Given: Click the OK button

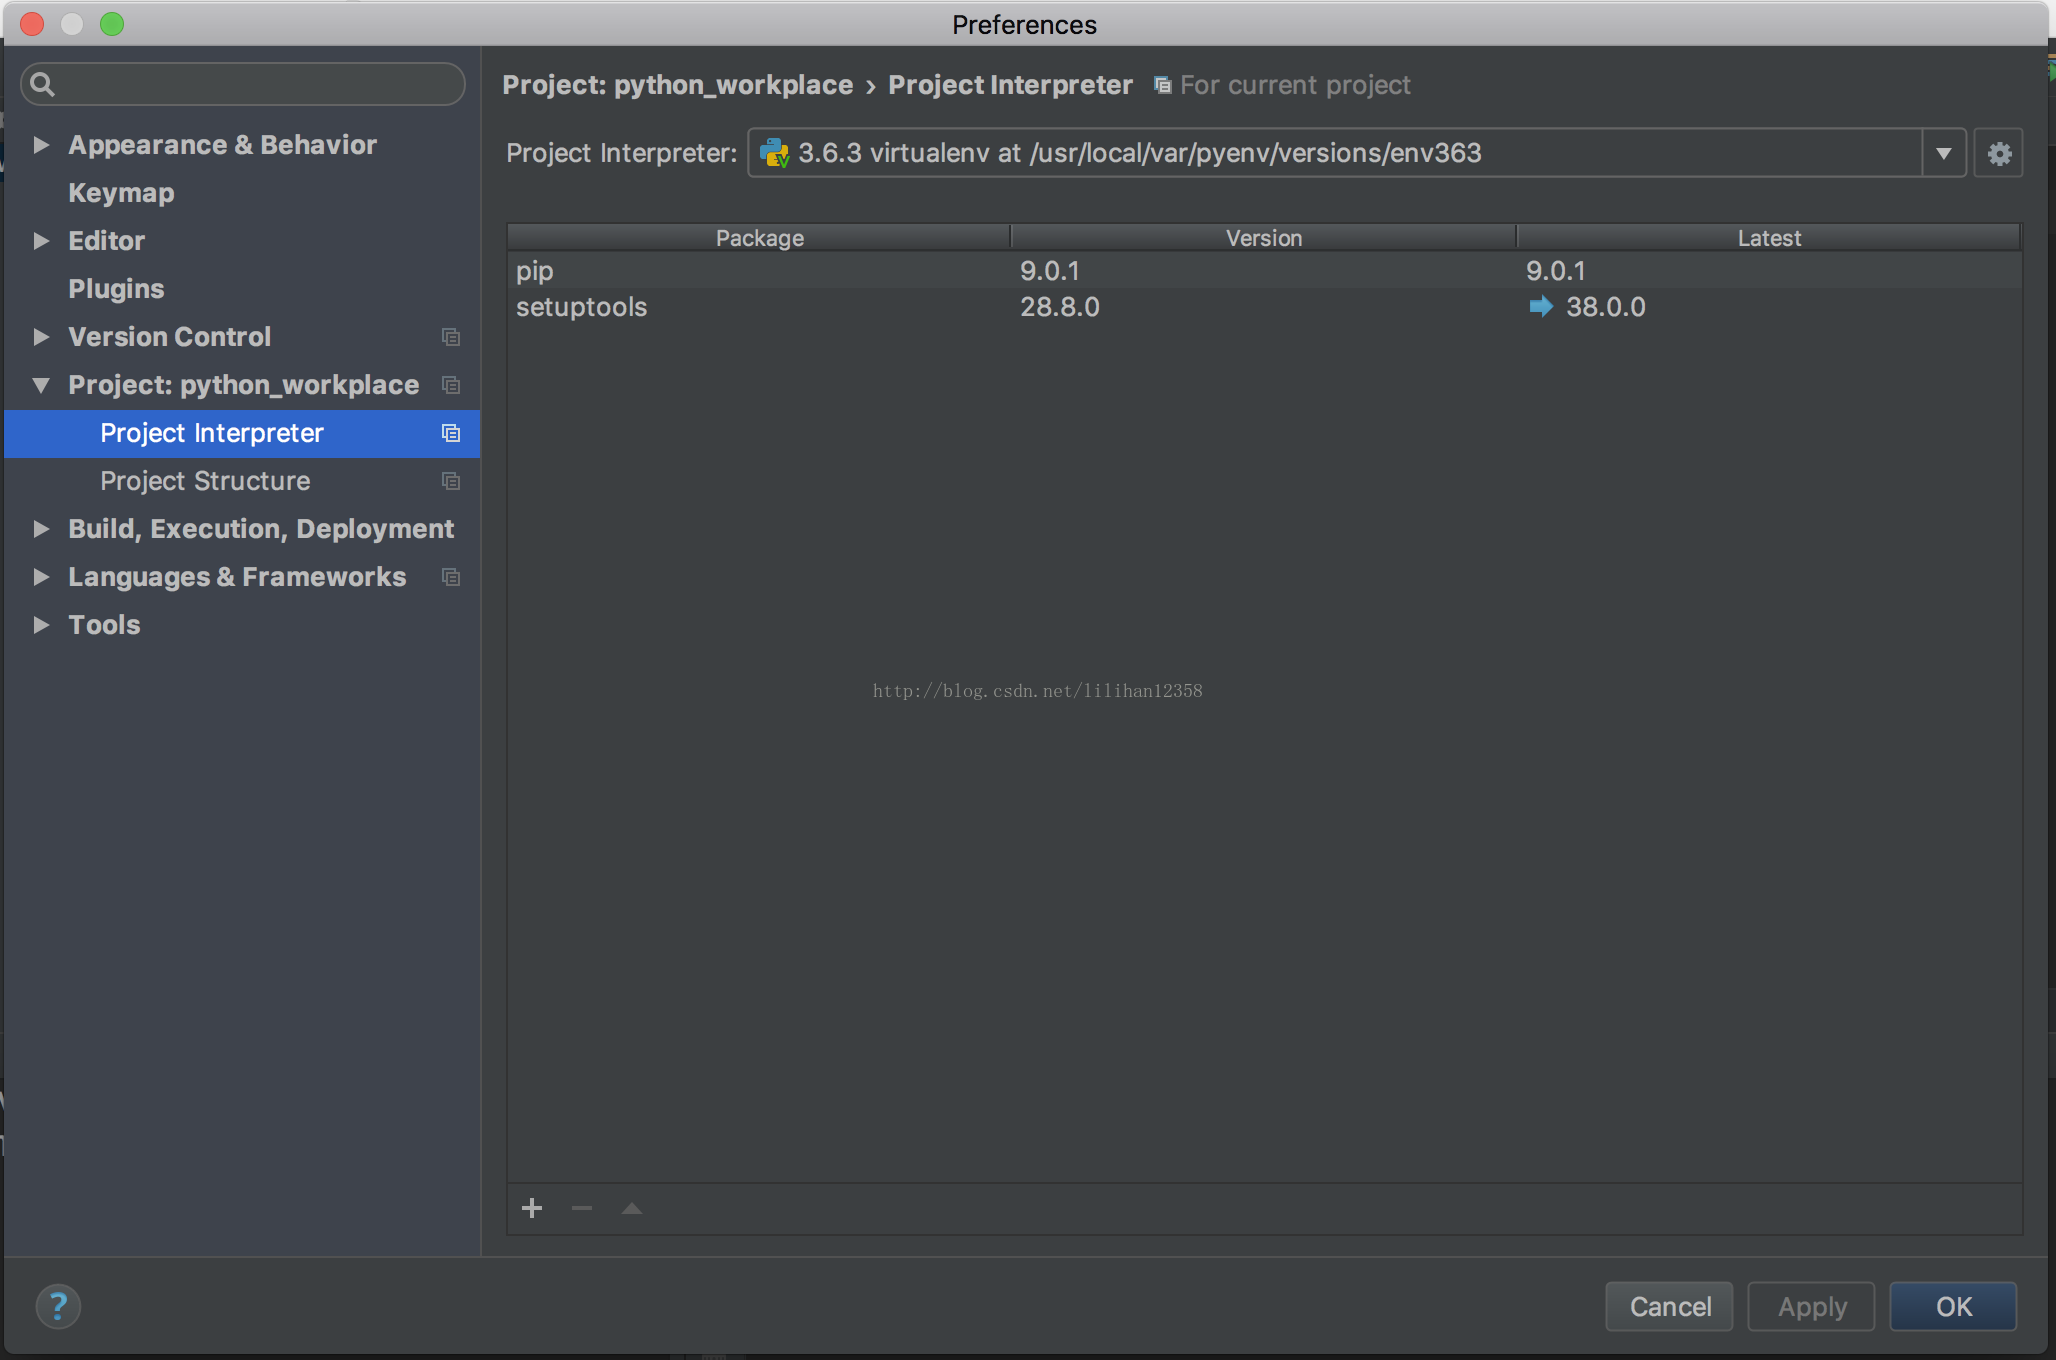Looking at the screenshot, I should pyautogui.click(x=1953, y=1306).
